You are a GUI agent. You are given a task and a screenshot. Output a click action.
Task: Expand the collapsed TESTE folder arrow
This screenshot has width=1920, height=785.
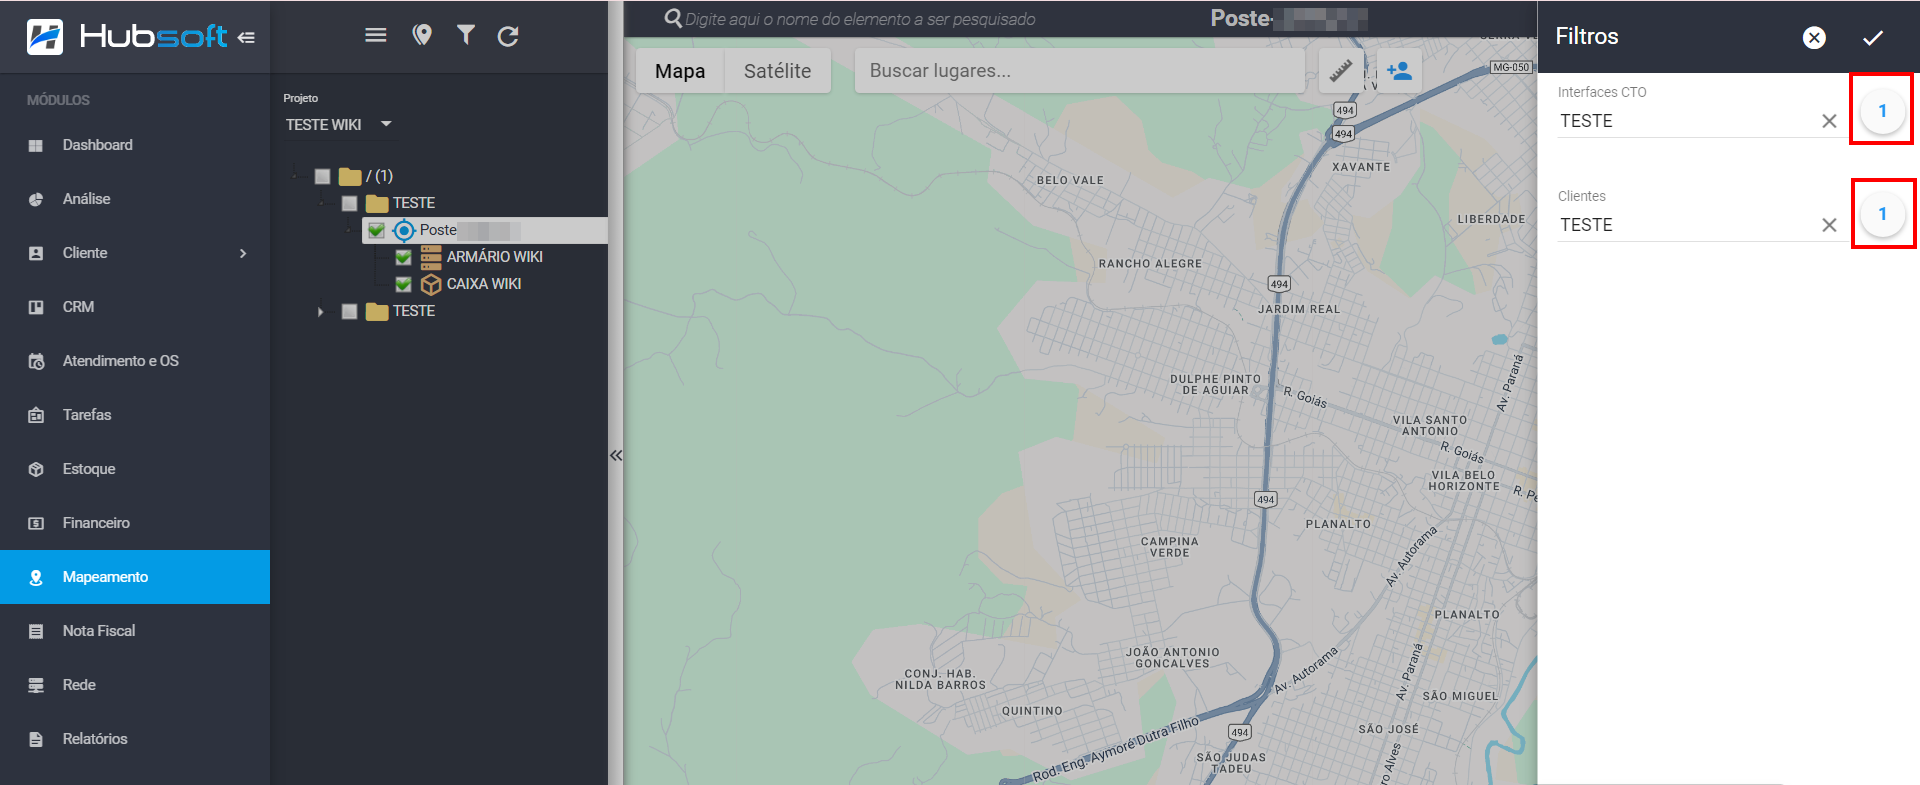pos(320,312)
